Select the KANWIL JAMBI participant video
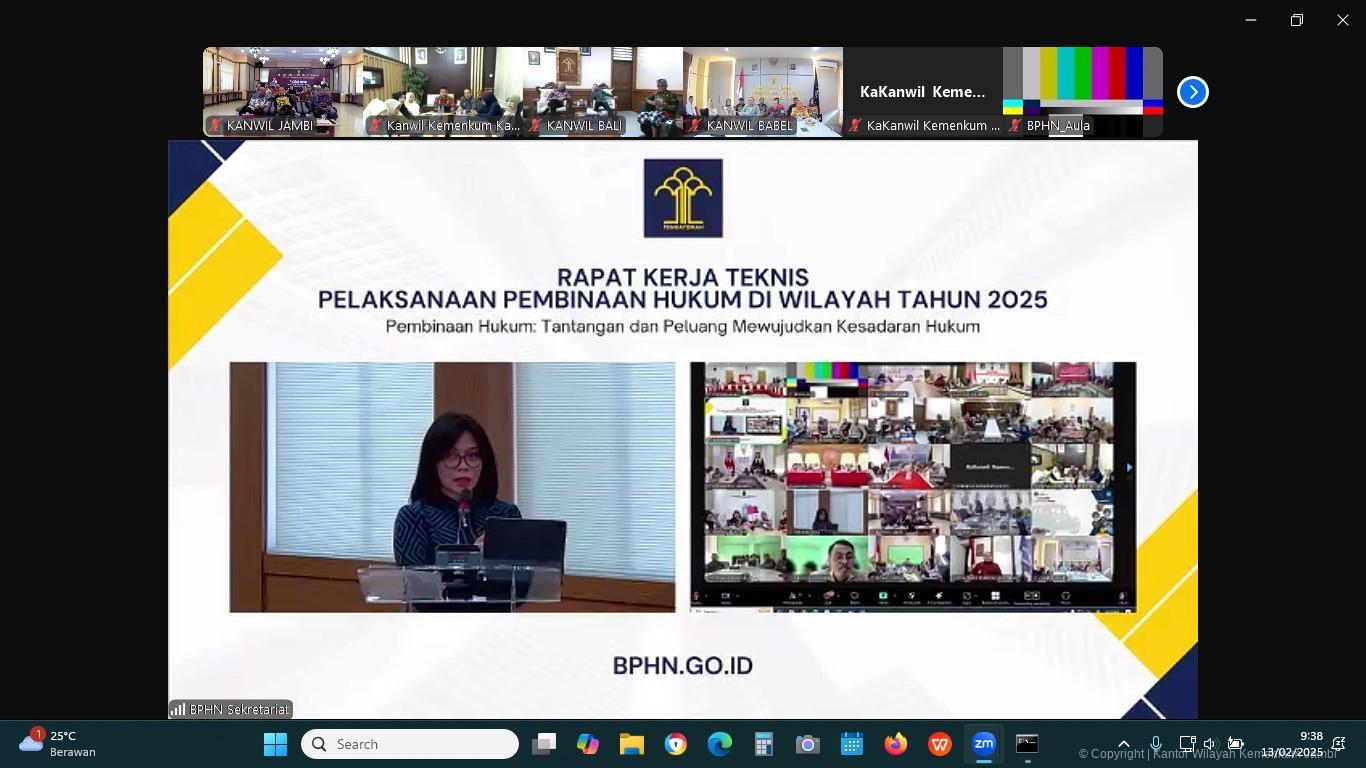The height and width of the screenshot is (768, 1366). pos(283,90)
